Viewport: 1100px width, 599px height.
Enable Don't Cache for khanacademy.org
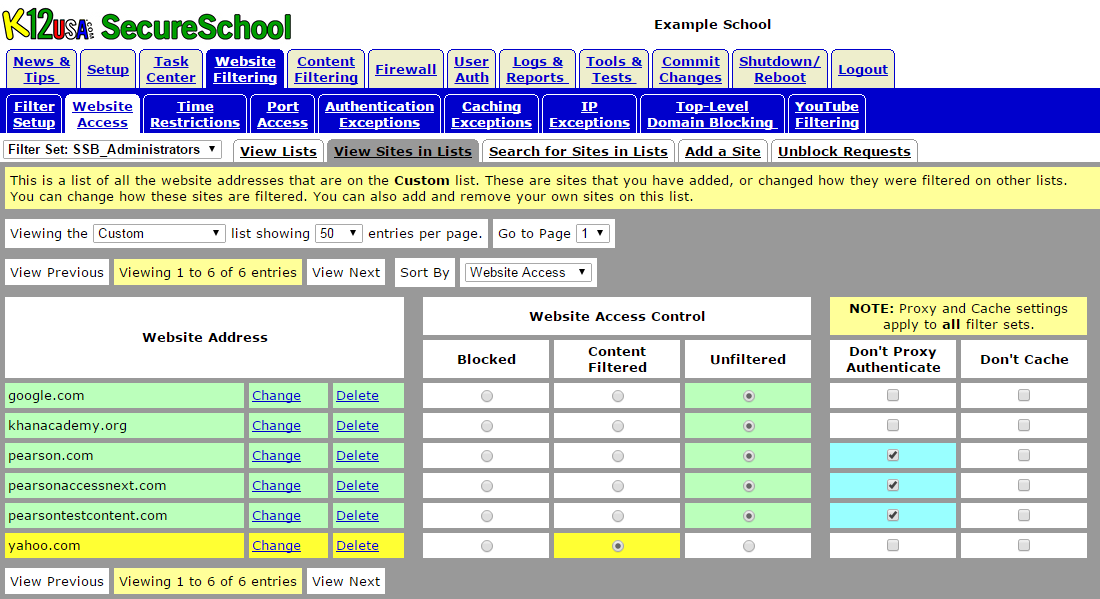pos(1024,425)
